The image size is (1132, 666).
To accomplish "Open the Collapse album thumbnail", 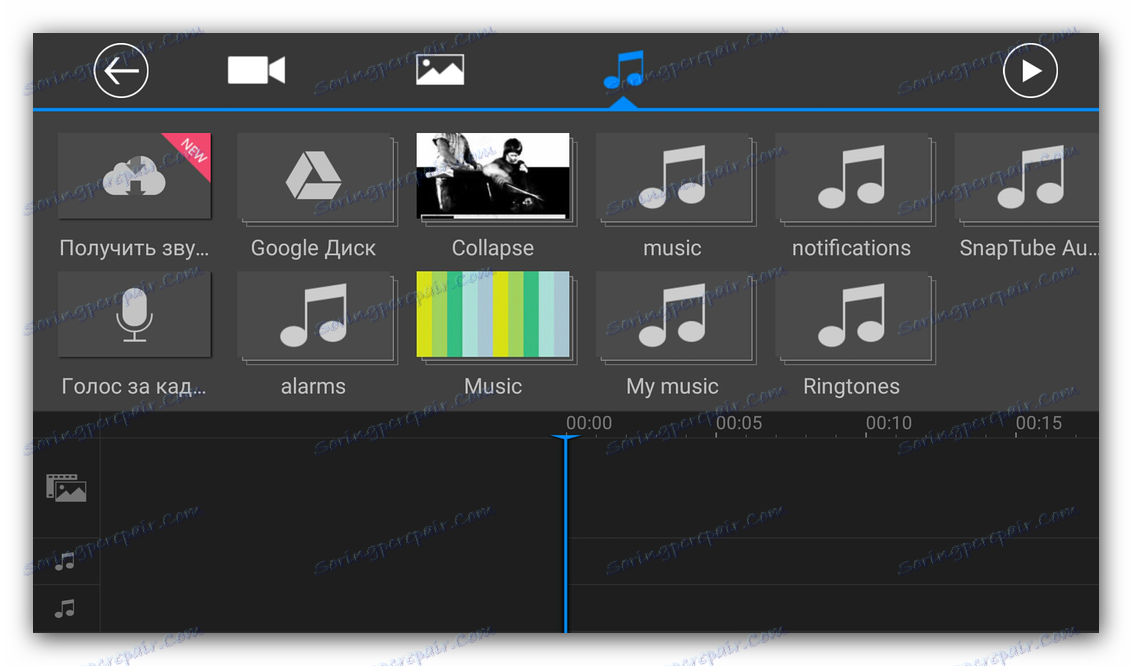I will pyautogui.click(x=493, y=175).
